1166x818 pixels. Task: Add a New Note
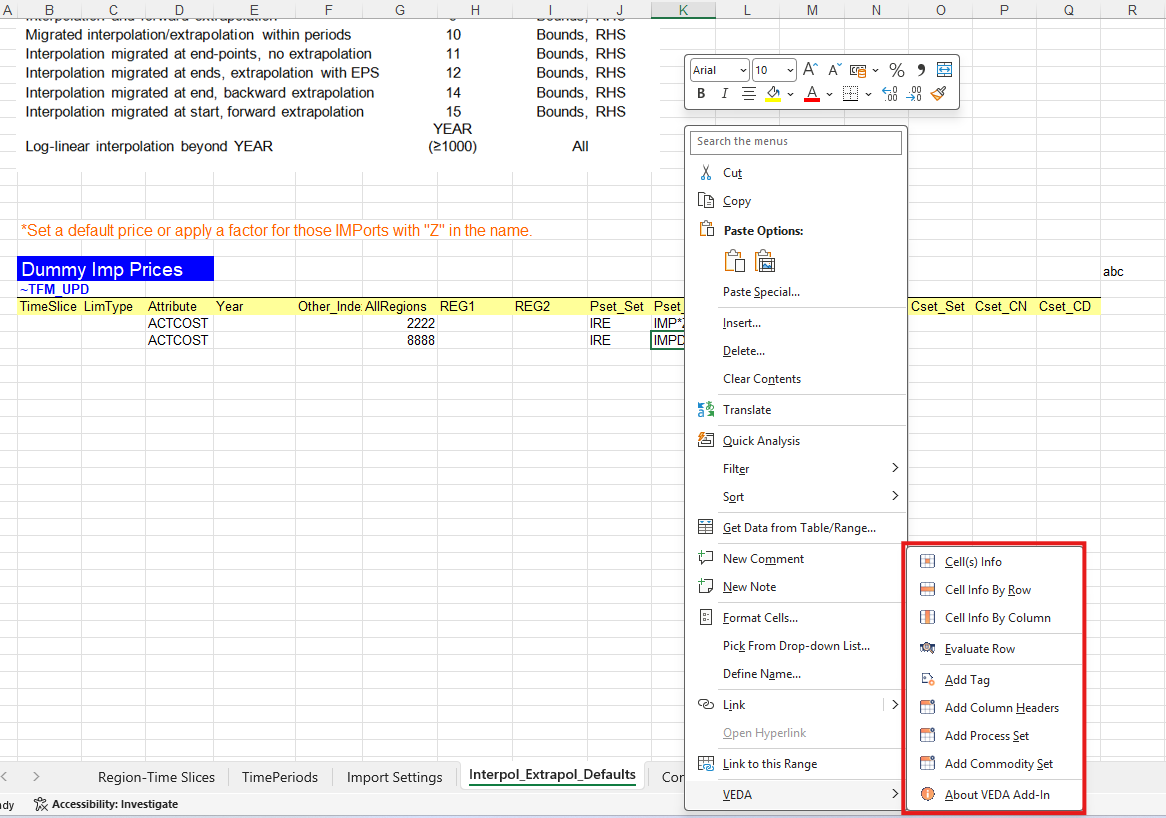tap(796, 587)
